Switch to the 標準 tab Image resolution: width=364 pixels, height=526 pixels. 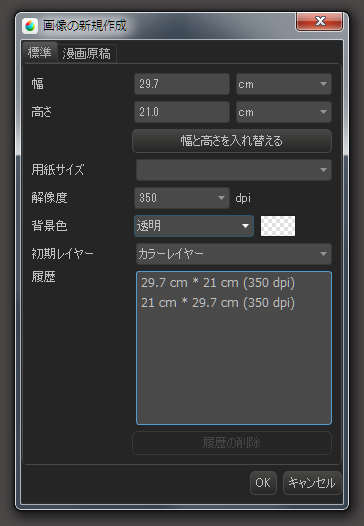(40, 53)
